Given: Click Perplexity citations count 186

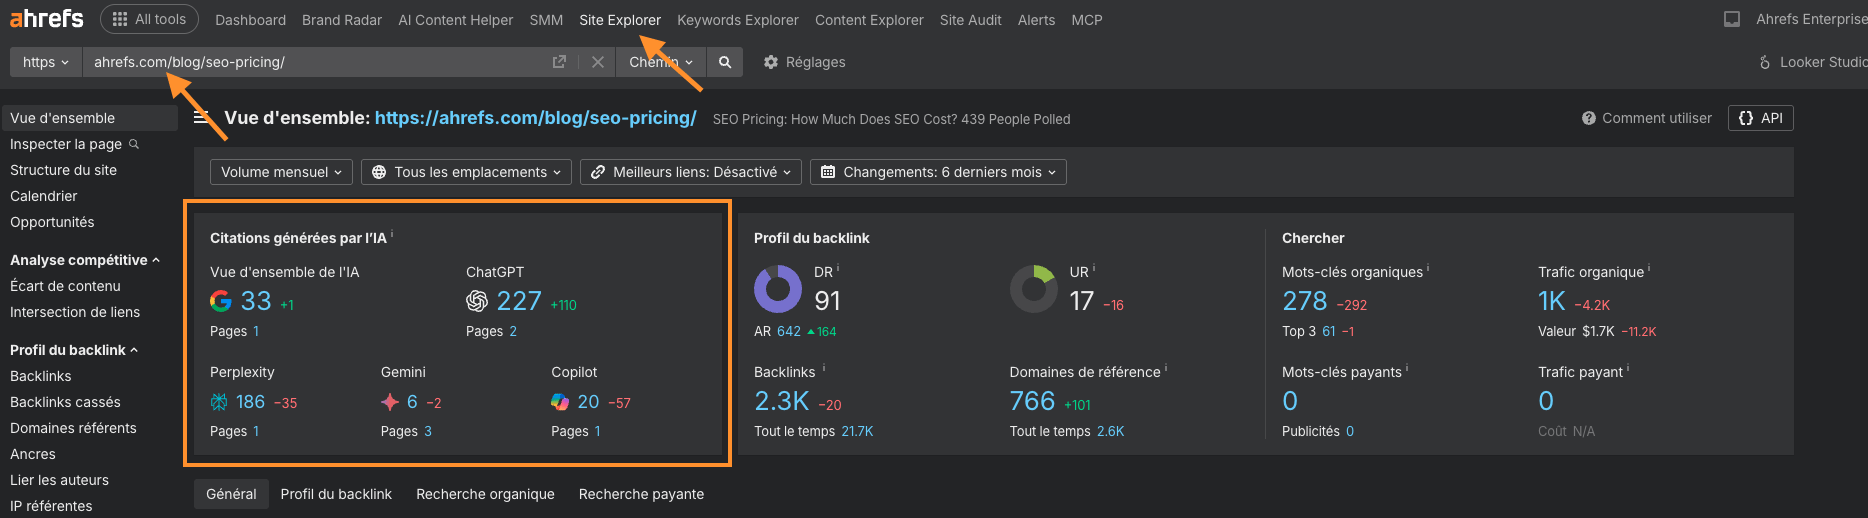Looking at the screenshot, I should pos(250,402).
